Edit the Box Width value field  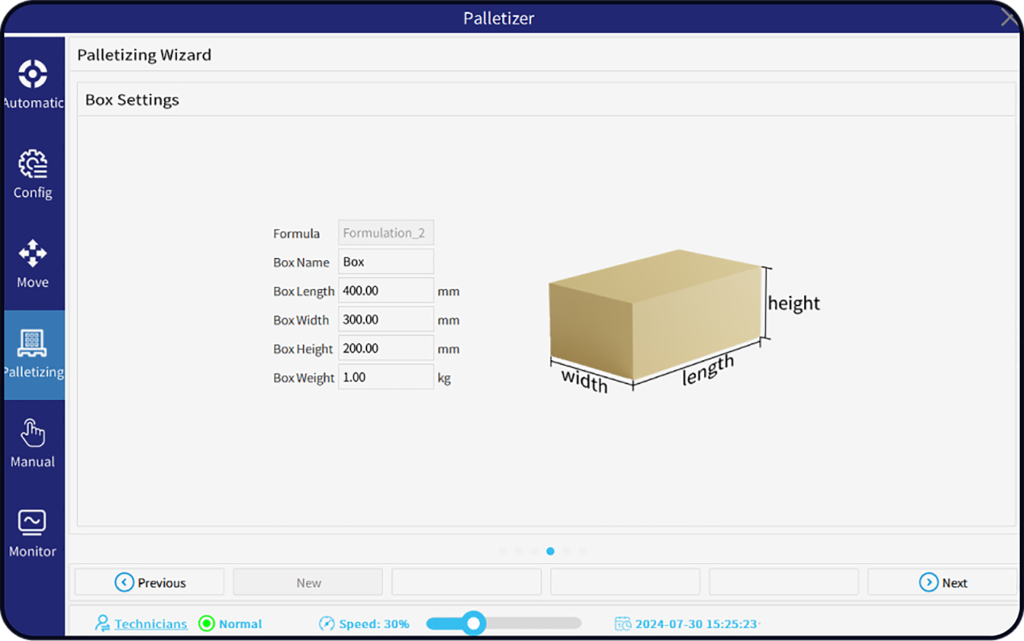pos(386,320)
